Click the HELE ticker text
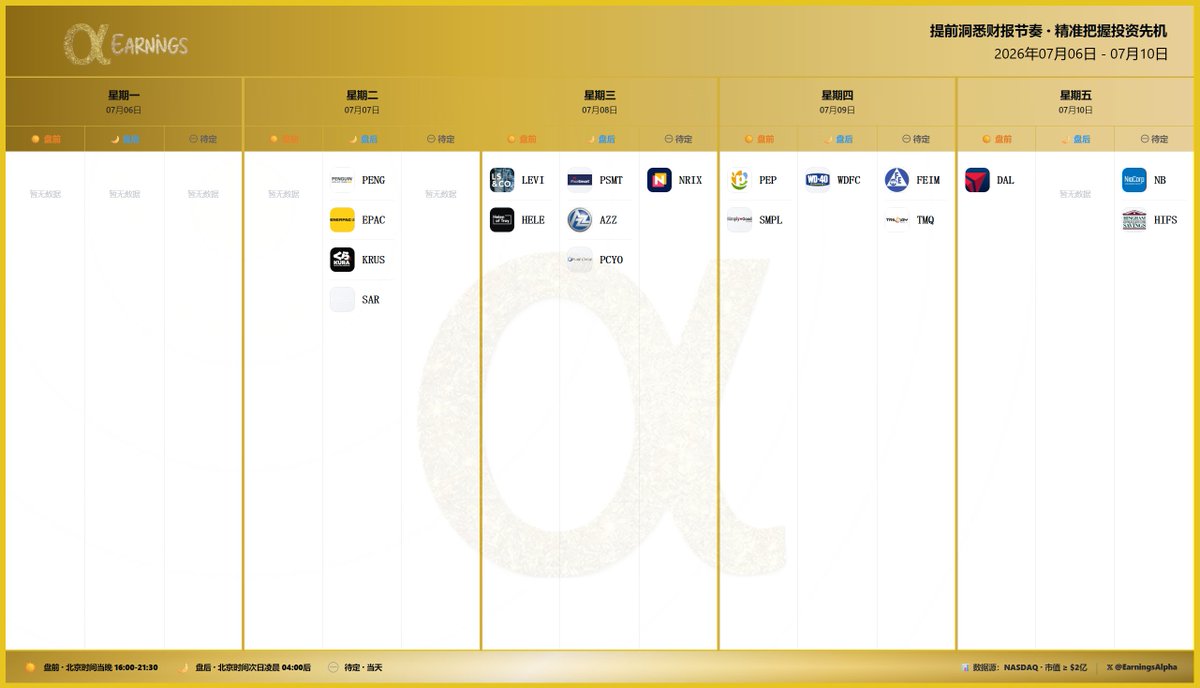The height and width of the screenshot is (688, 1200). pyautogui.click(x=533, y=220)
